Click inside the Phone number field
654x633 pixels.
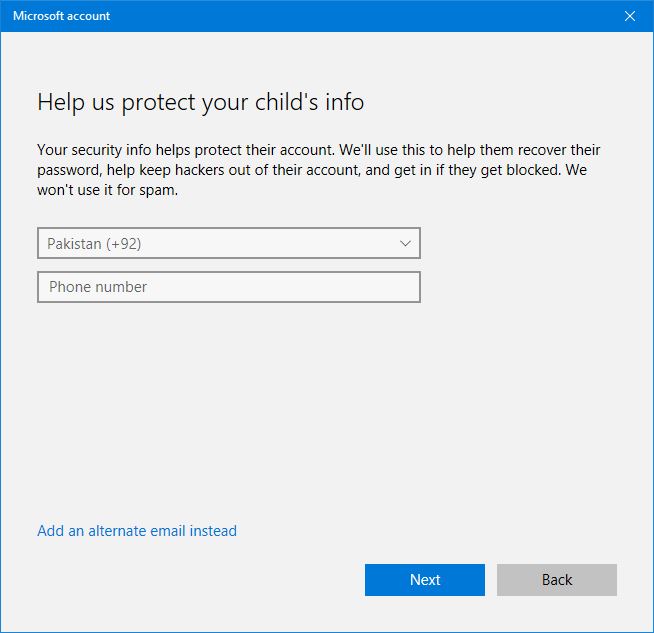pos(228,287)
